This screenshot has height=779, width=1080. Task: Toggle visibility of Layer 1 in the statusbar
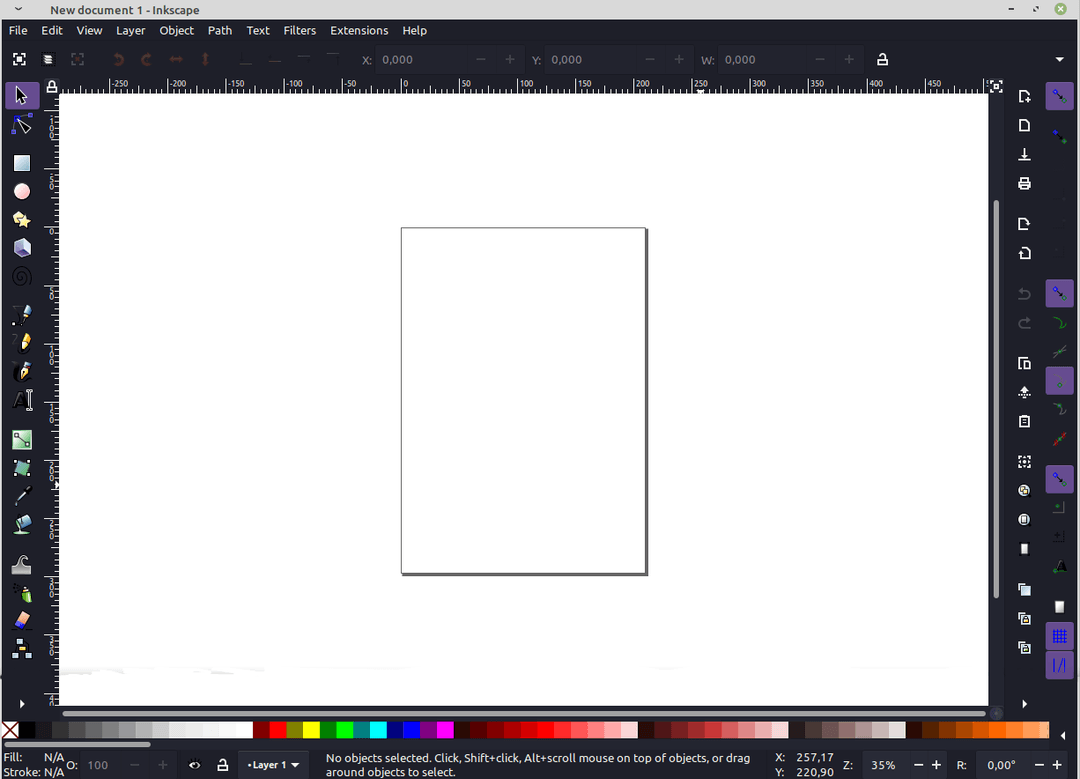pyautogui.click(x=194, y=764)
